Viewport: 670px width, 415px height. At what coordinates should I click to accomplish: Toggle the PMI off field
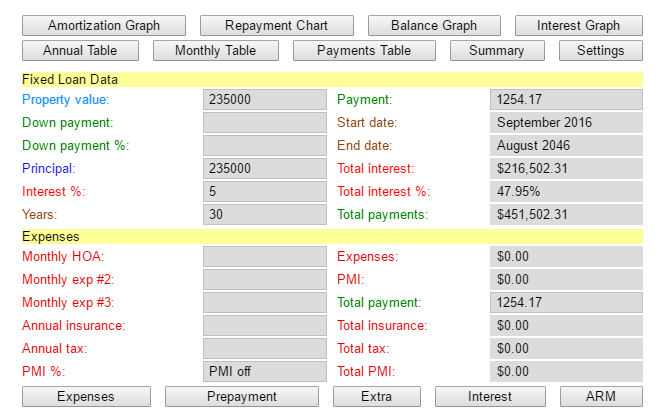(264, 372)
